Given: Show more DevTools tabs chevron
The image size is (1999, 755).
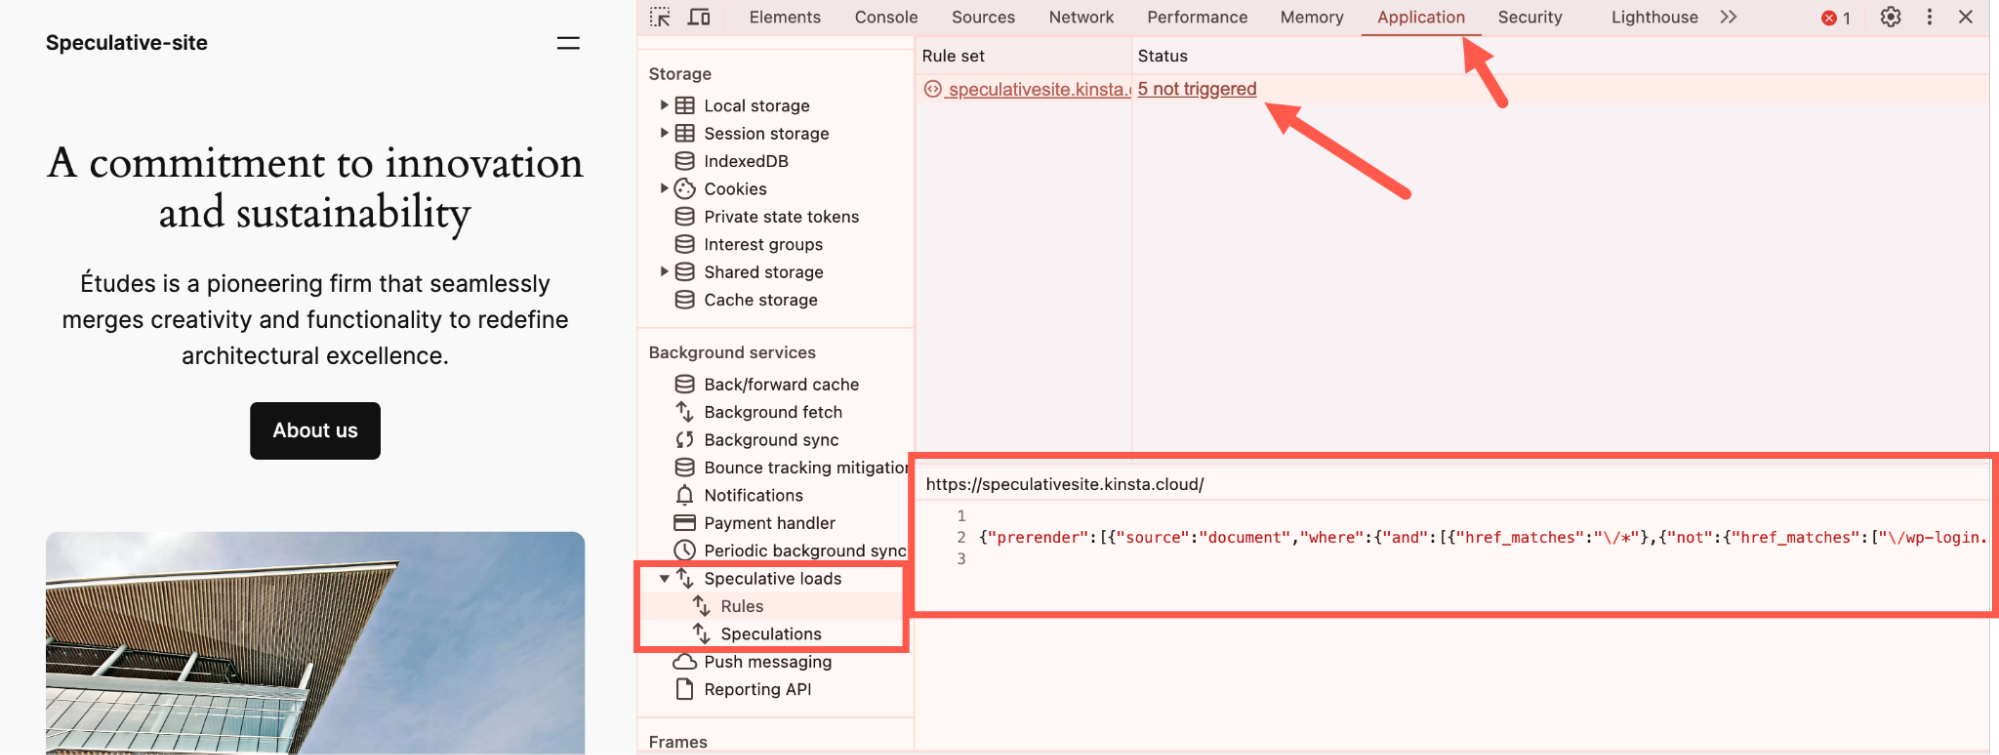Looking at the screenshot, I should (1728, 17).
